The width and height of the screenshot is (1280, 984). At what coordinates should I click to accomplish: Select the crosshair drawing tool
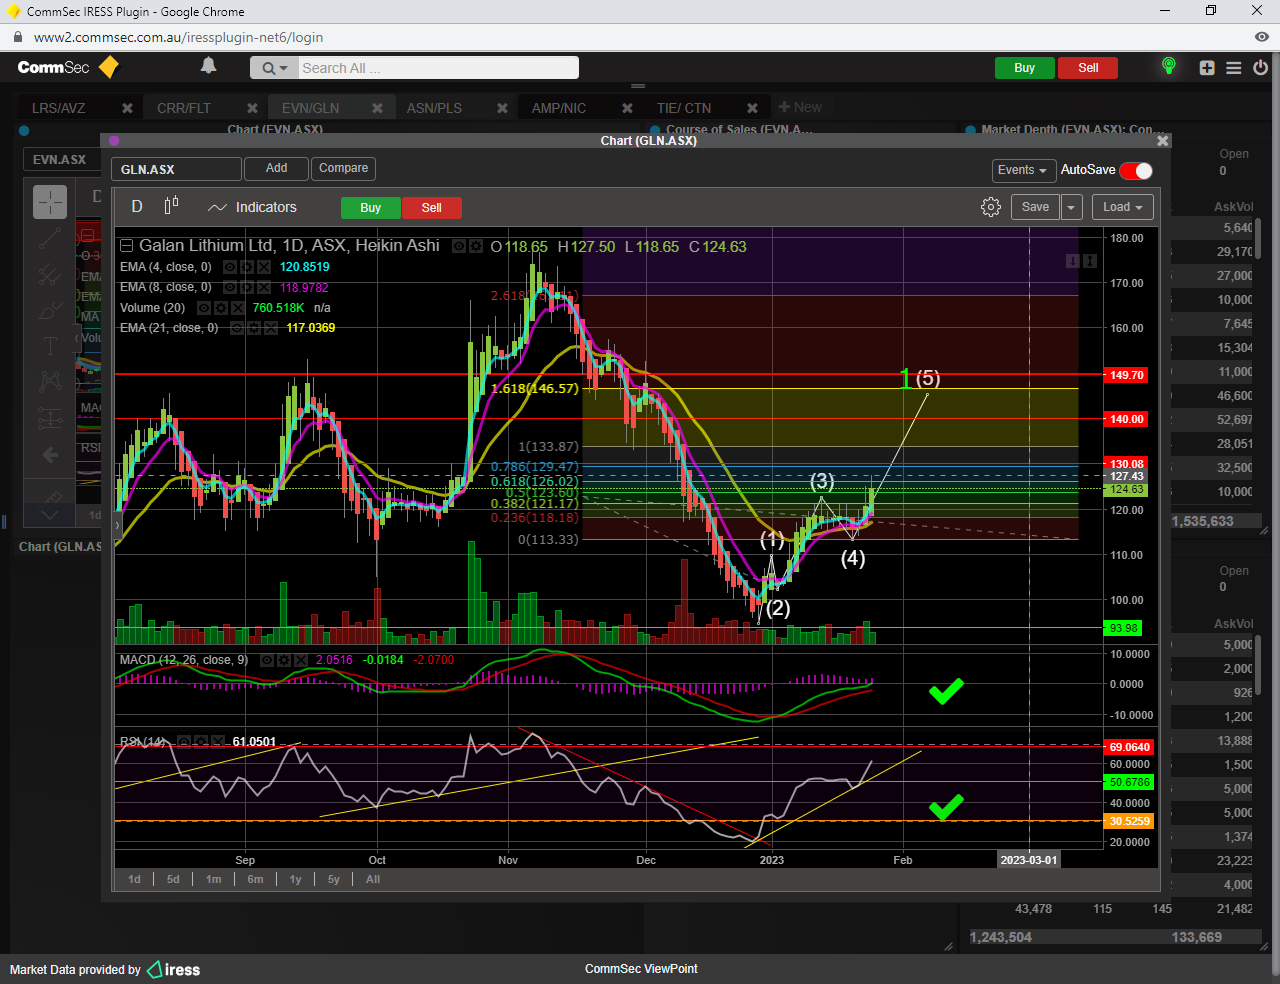tap(50, 202)
